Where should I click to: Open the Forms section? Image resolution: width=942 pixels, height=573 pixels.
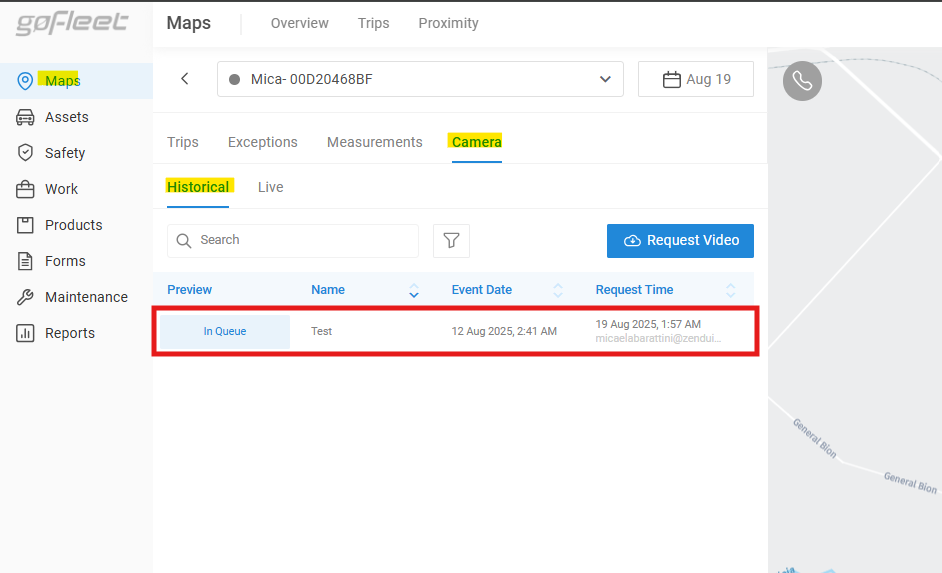(65, 261)
